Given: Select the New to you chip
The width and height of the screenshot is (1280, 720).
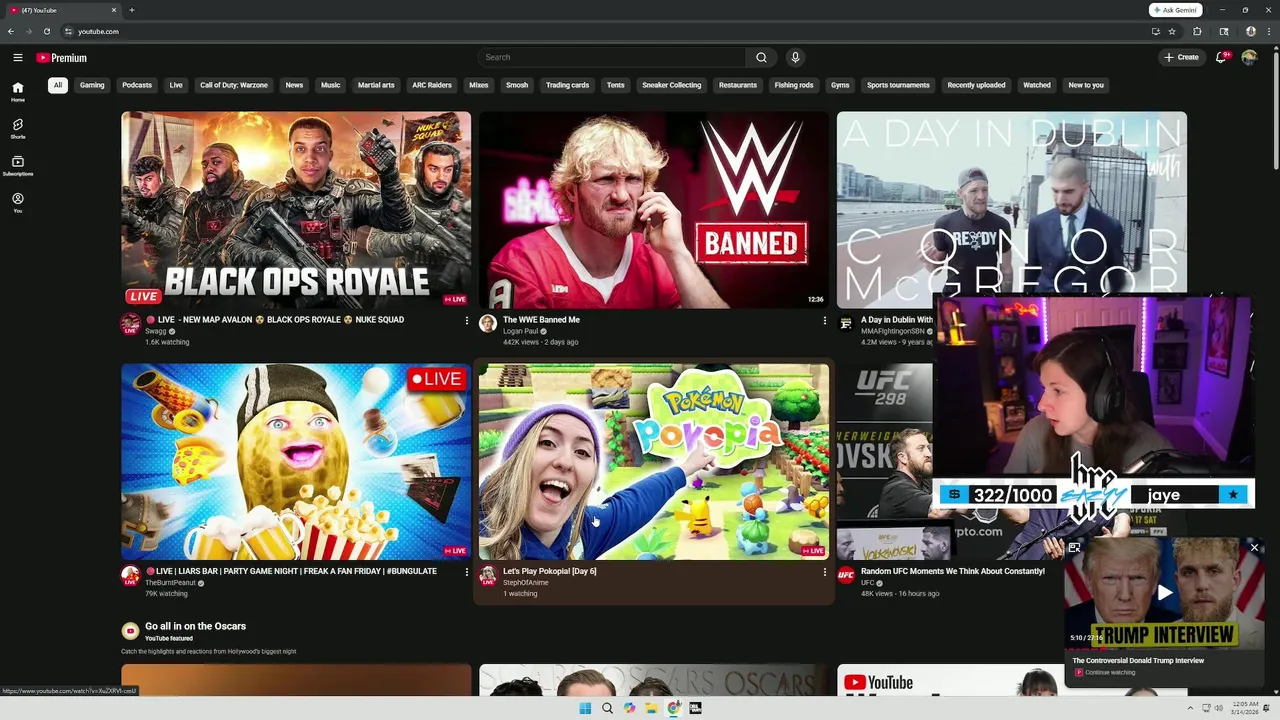Looking at the screenshot, I should [x=1086, y=85].
